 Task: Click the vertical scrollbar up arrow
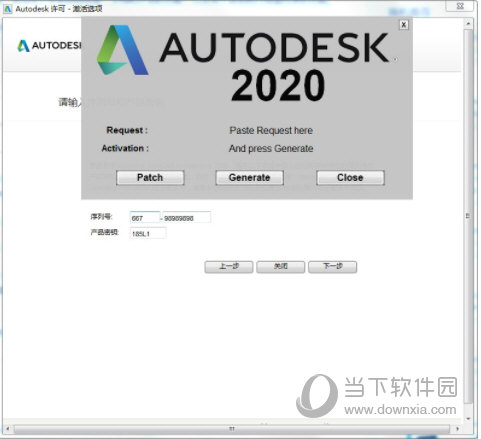coord(468,24)
